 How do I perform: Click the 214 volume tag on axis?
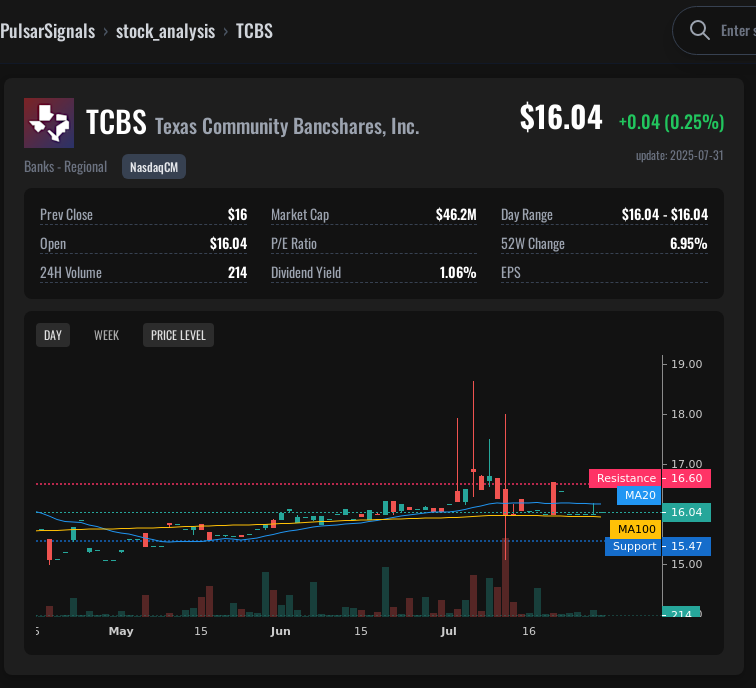[681, 612]
